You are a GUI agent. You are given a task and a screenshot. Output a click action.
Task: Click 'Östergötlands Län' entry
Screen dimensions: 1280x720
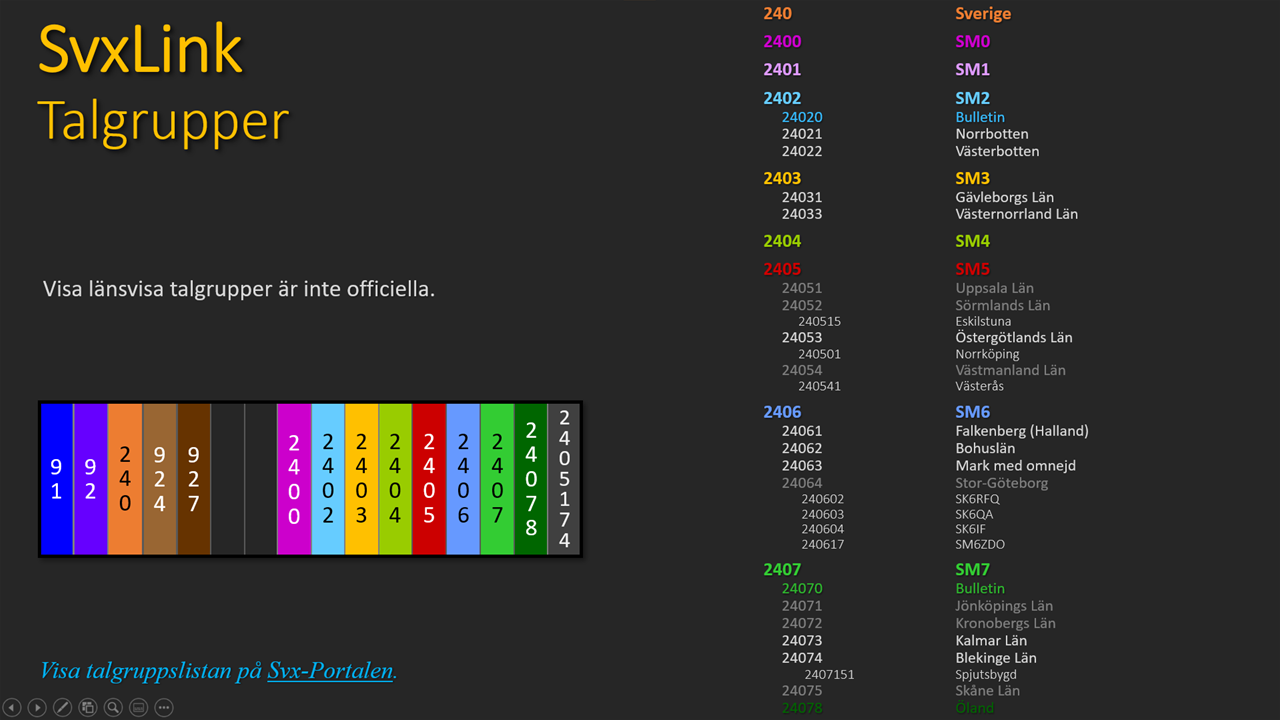coord(1013,337)
